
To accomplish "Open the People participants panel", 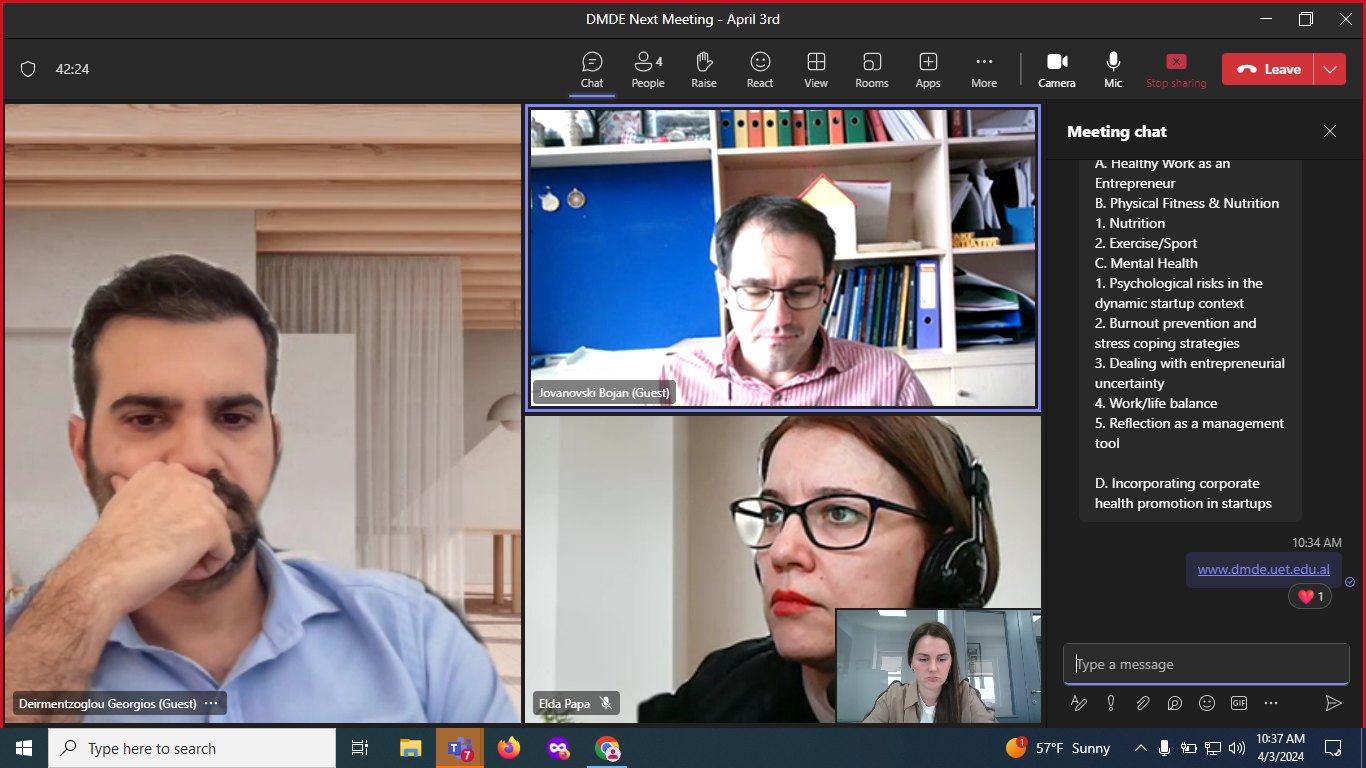I will pos(647,69).
